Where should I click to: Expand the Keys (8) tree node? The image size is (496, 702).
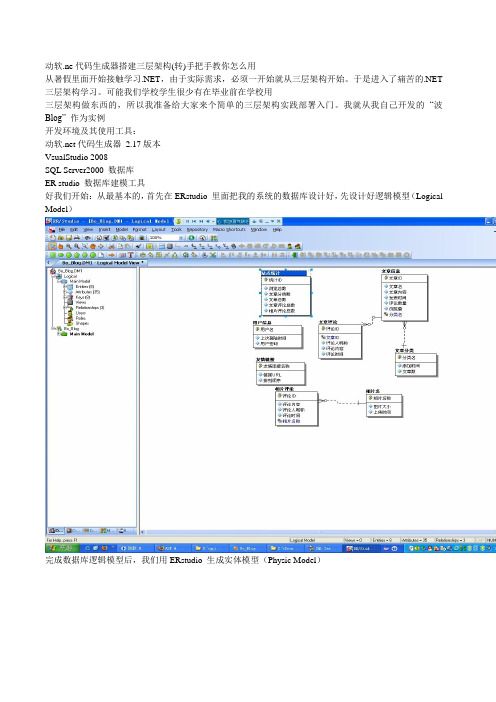[x=64, y=297]
